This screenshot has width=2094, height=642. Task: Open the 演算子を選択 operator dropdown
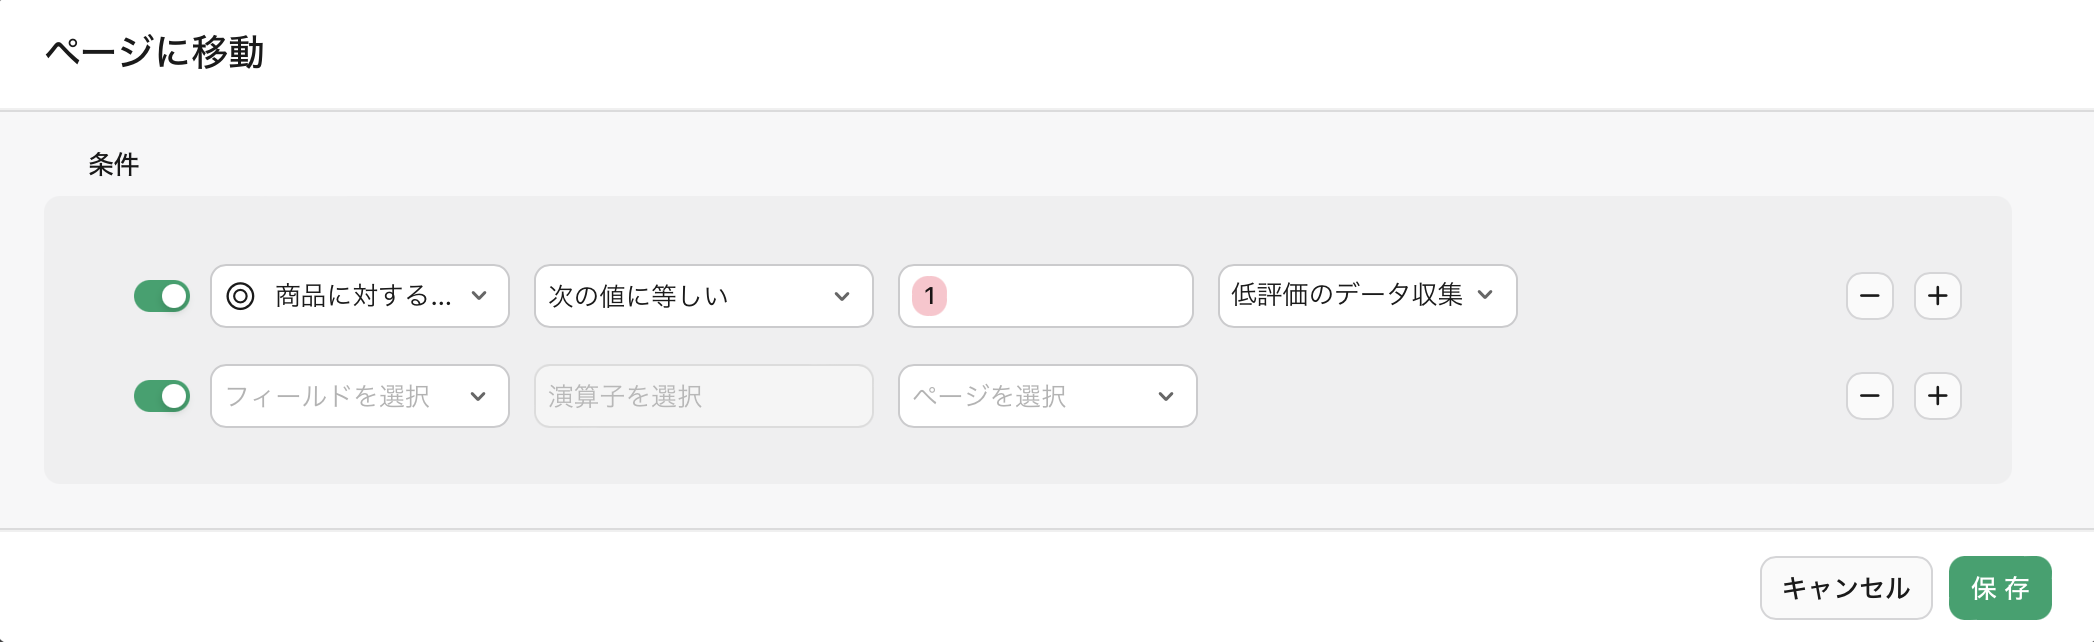pos(703,396)
